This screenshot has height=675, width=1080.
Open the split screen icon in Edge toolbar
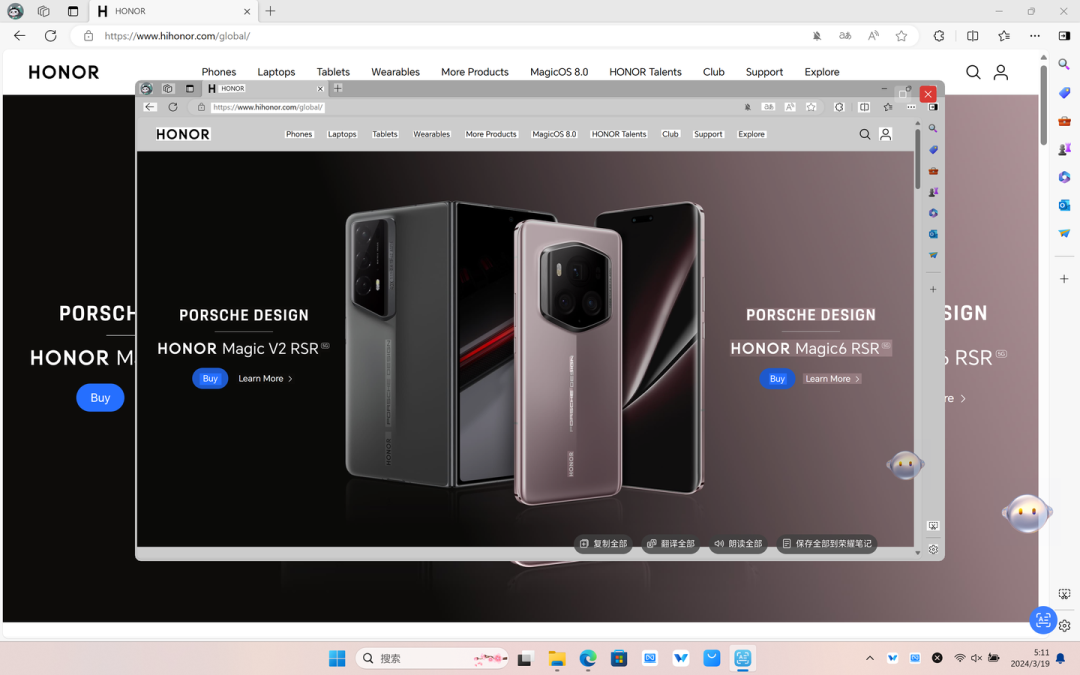[973, 36]
